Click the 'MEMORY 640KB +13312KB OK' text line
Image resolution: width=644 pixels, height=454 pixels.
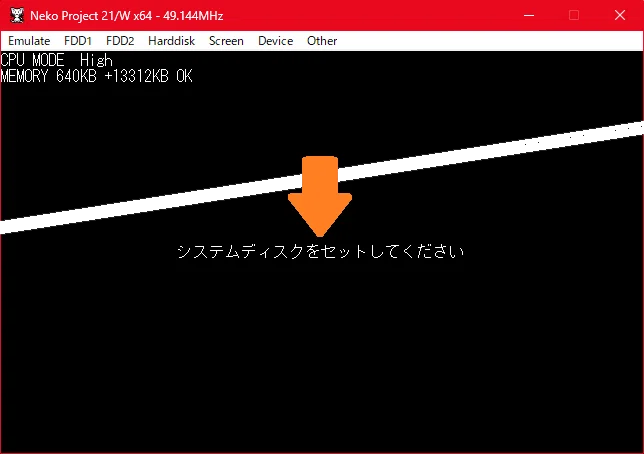(96, 76)
